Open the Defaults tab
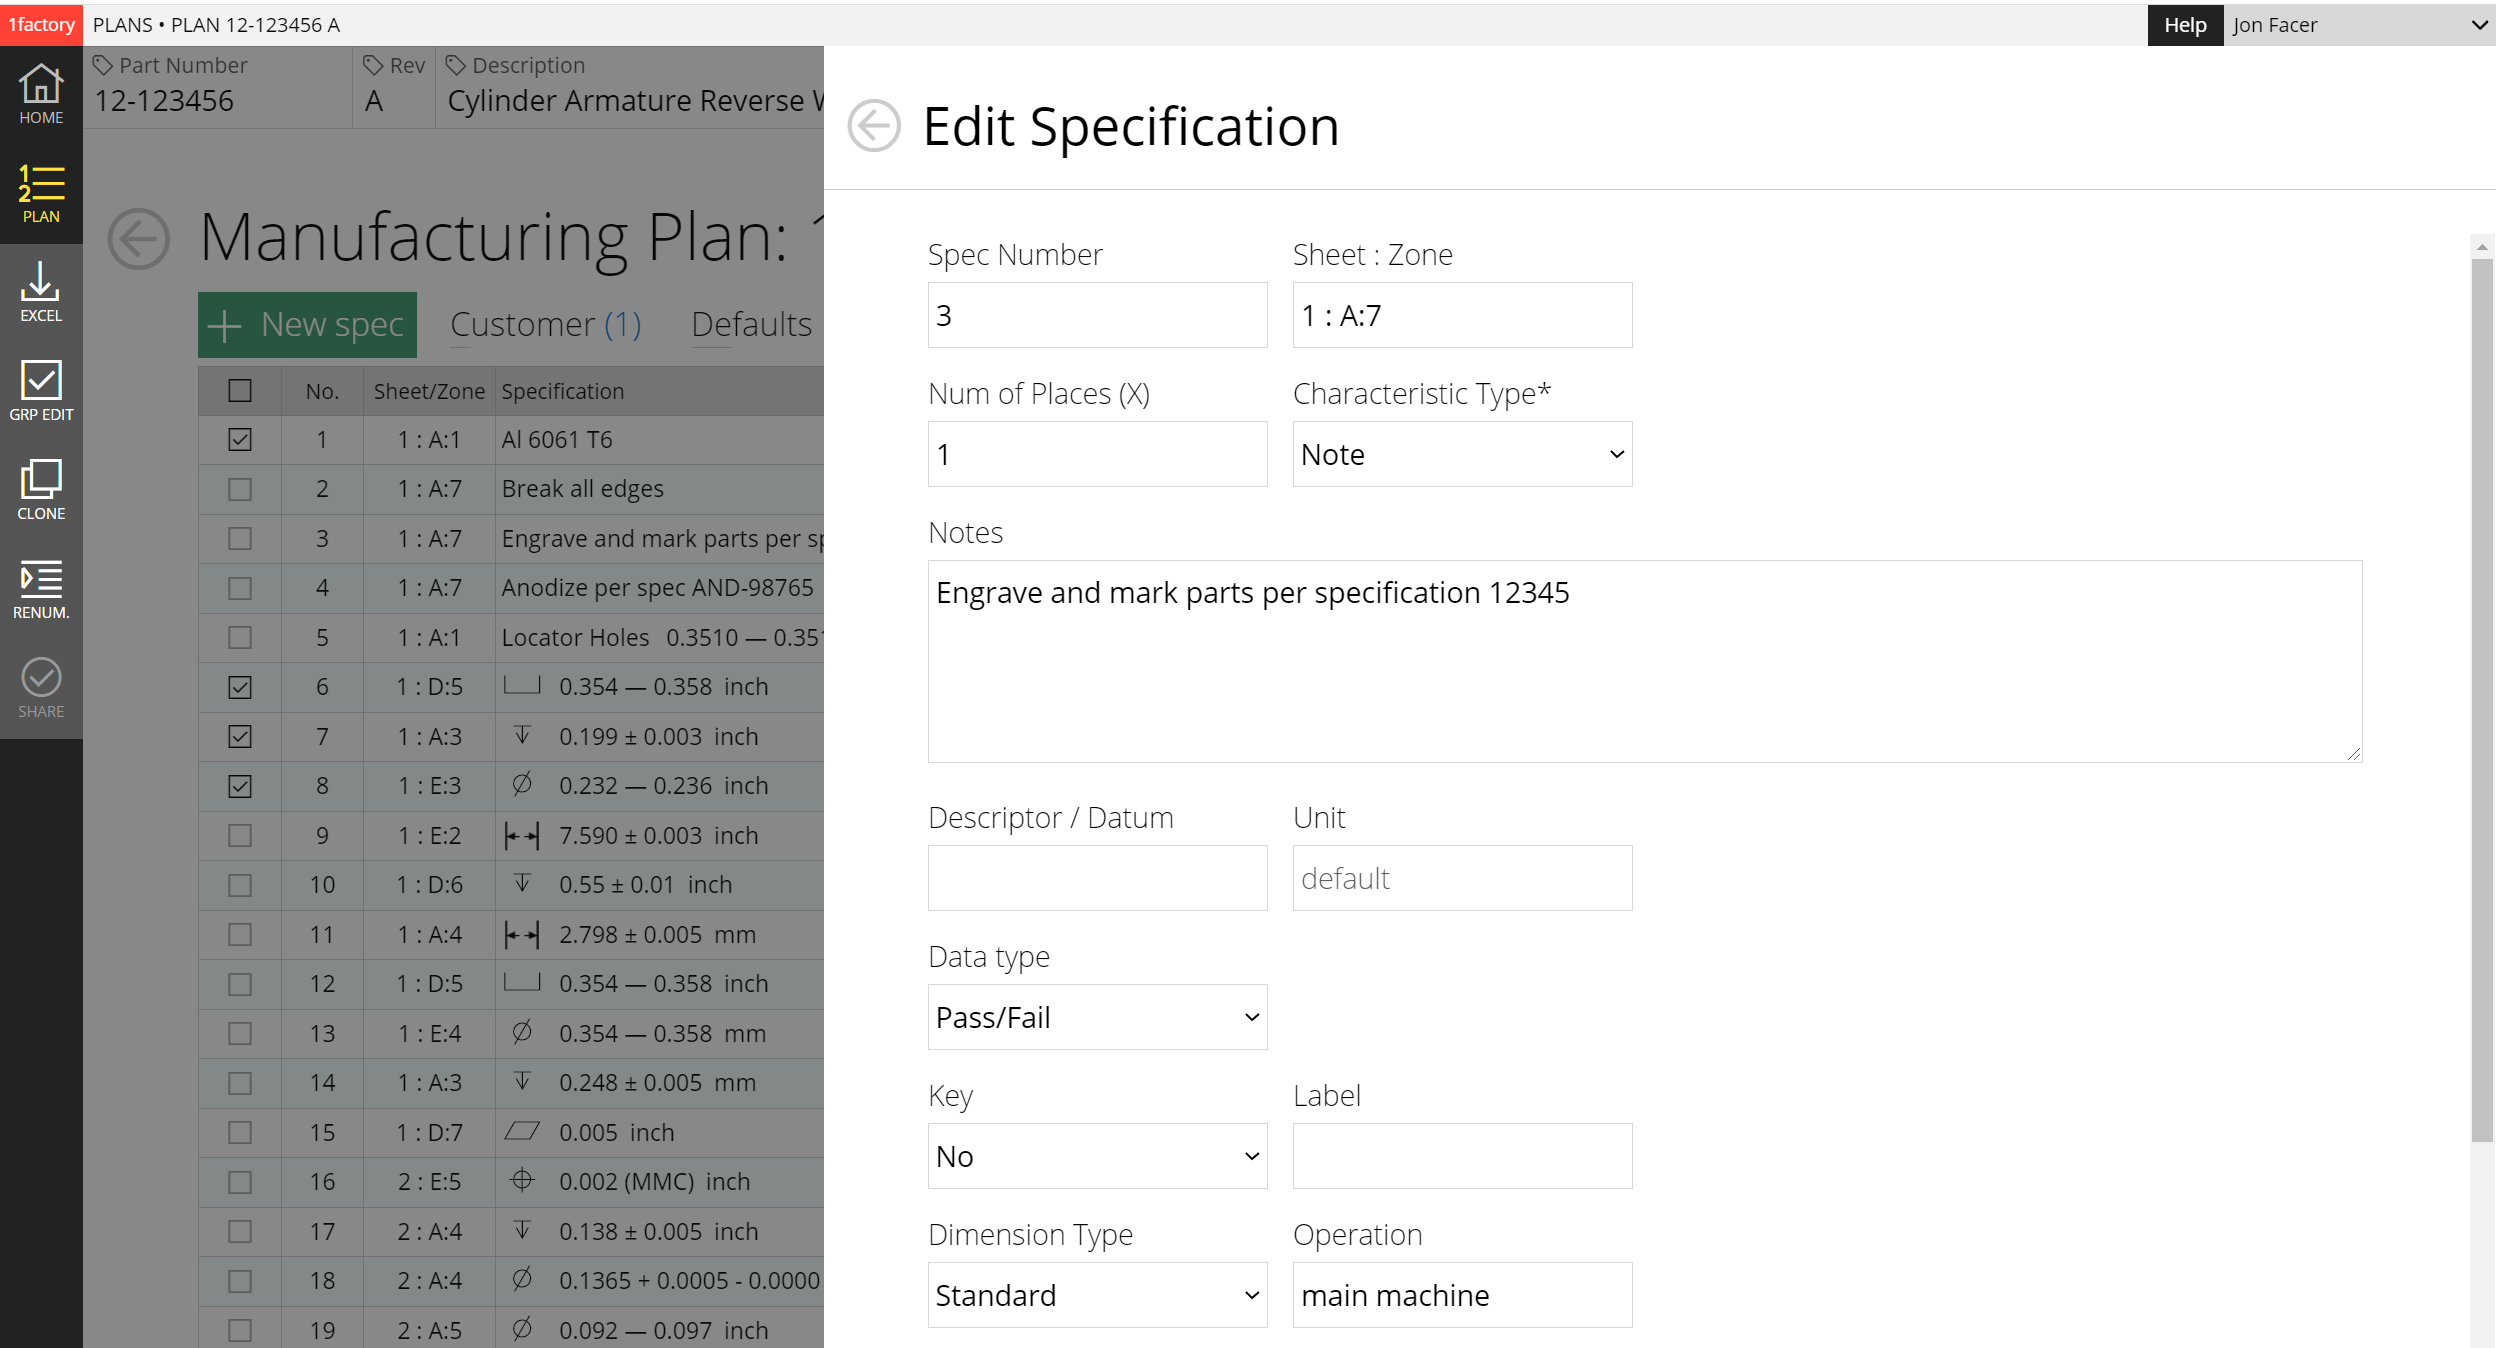The width and height of the screenshot is (2496, 1348). tap(751, 325)
